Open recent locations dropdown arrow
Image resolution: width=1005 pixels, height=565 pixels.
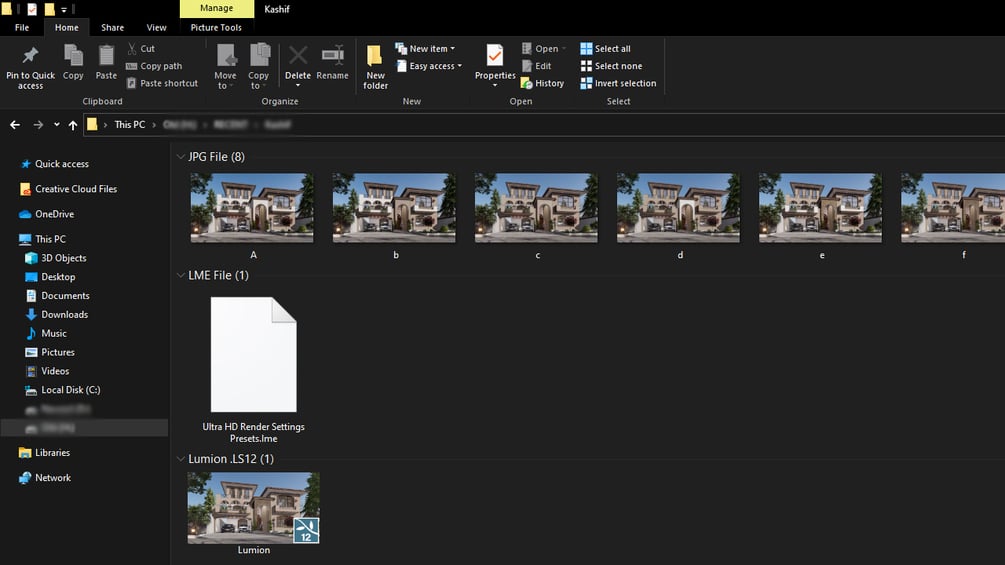(x=56, y=125)
